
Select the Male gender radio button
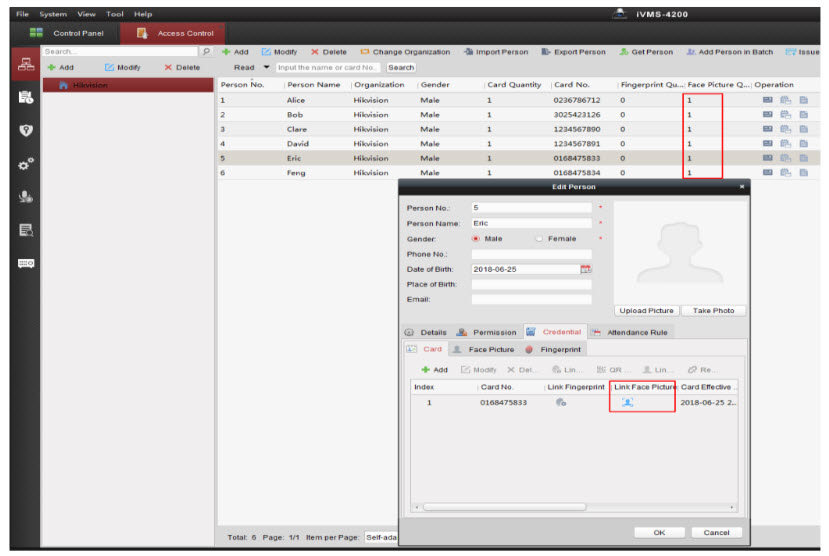tap(476, 239)
